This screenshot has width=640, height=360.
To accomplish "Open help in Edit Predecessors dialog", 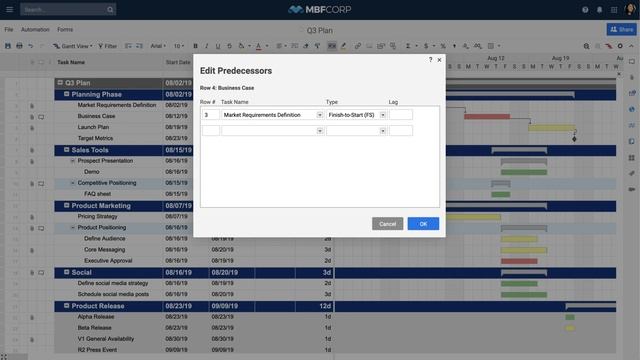I will [430, 60].
